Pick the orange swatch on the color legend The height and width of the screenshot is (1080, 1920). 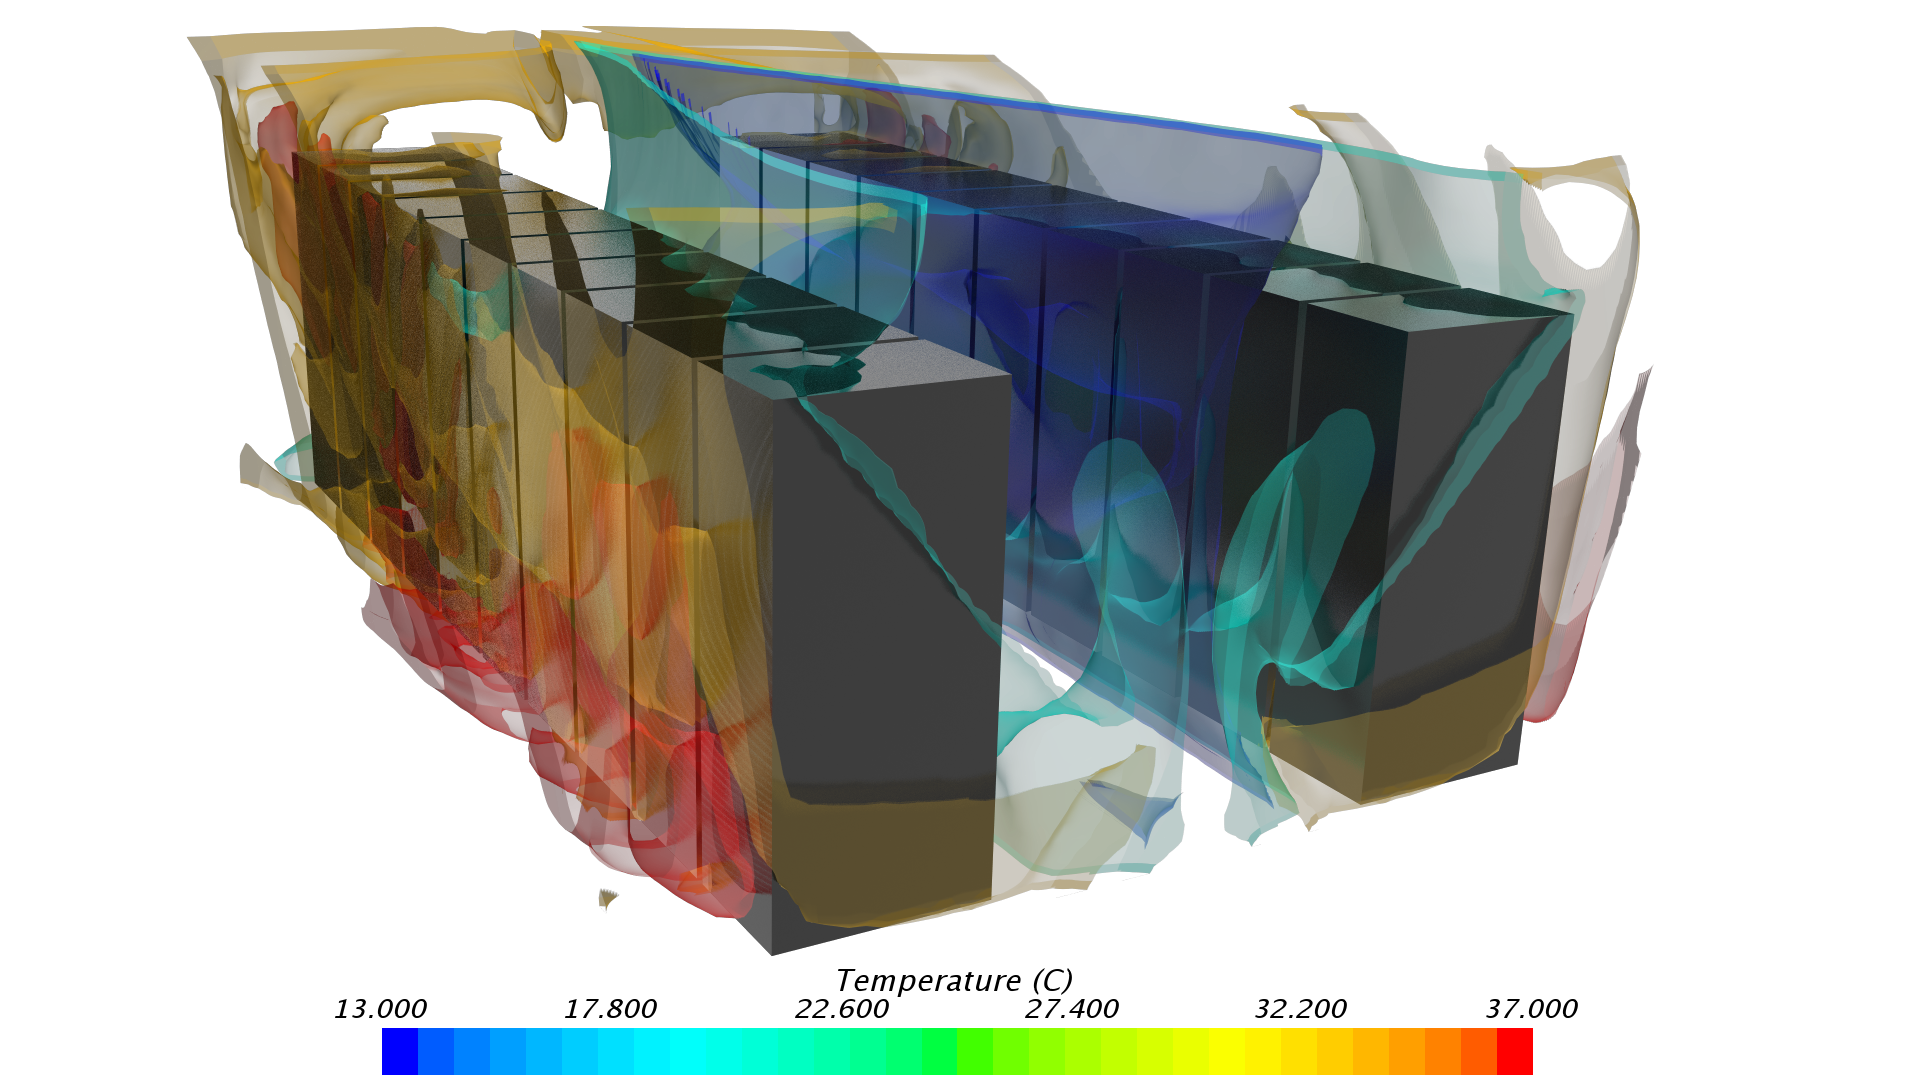(1407, 1054)
